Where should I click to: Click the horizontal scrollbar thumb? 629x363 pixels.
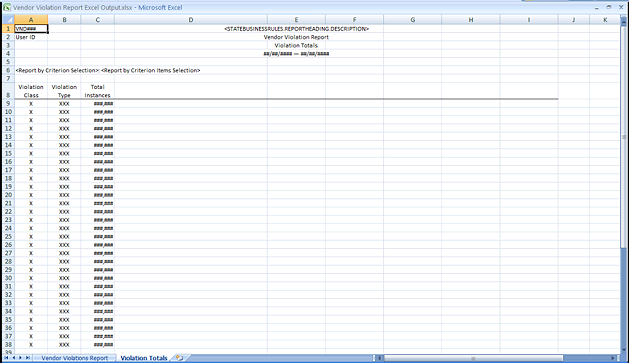point(473,358)
